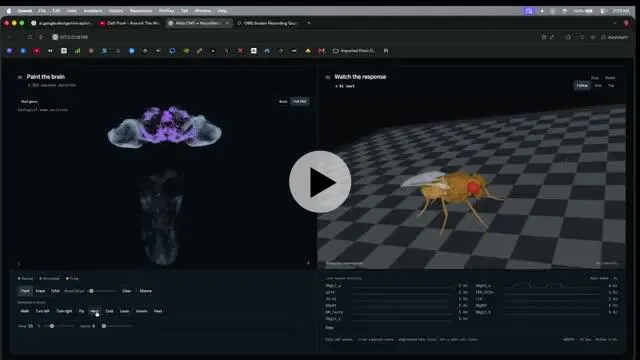Screen dimensions: 640x360
Task: Adjust the left slider in the bottom row
Action: 59,326
